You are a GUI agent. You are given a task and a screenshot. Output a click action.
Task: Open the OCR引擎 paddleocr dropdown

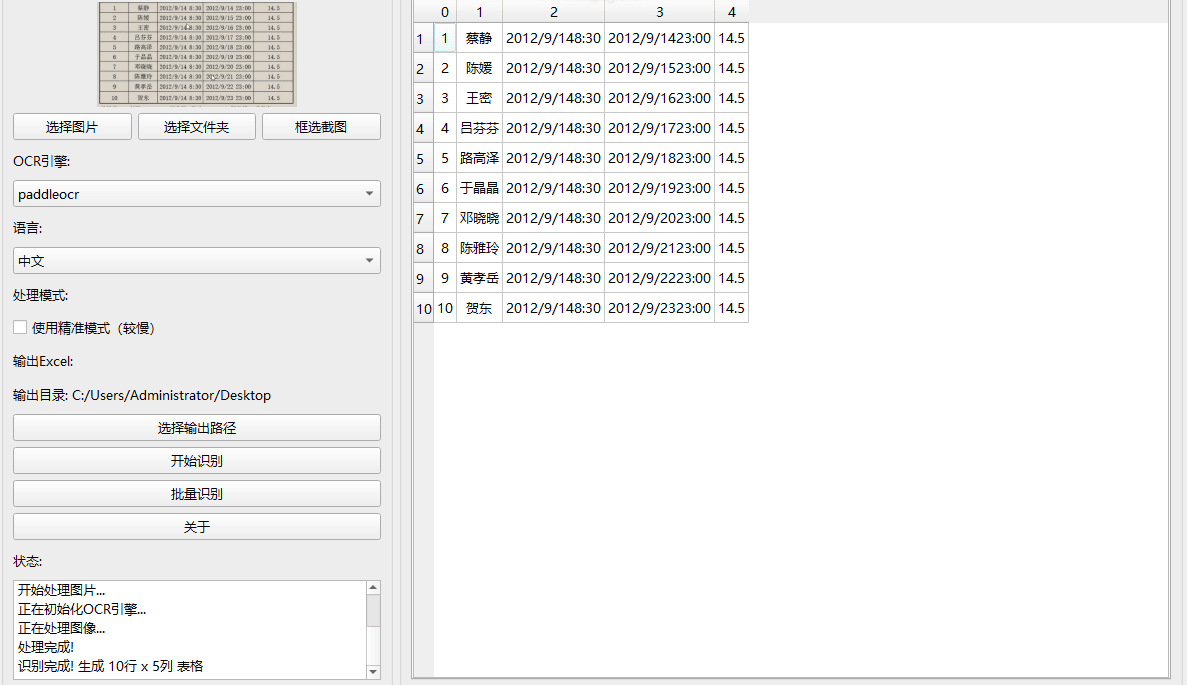tap(196, 194)
